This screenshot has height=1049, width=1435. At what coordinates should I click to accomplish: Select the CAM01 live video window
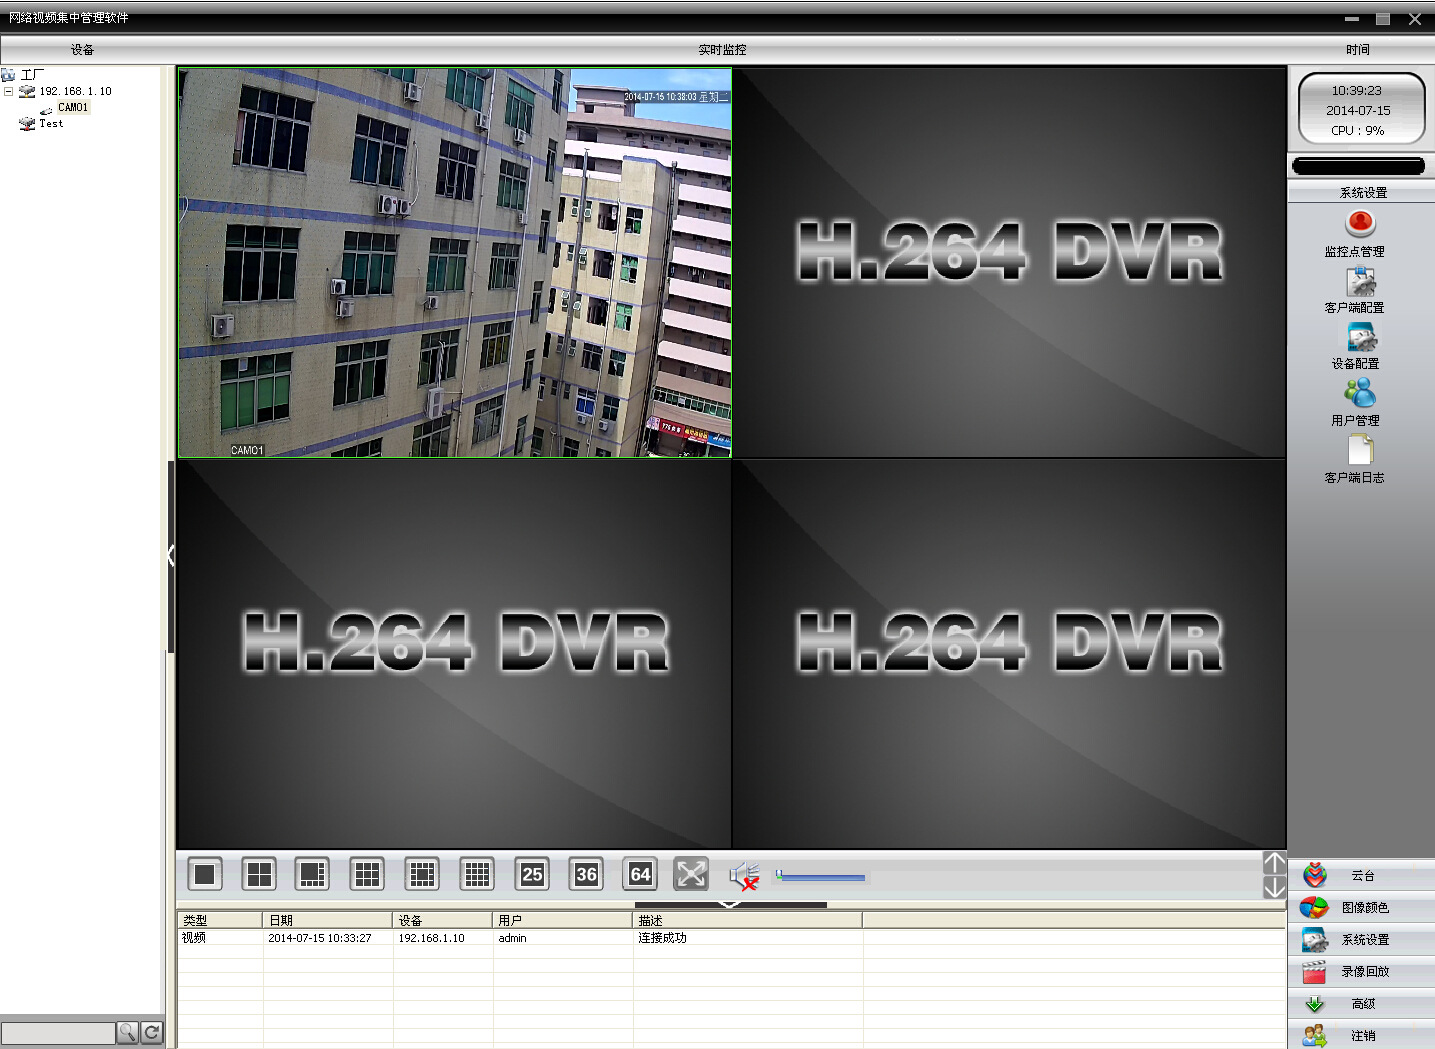pyautogui.click(x=455, y=263)
